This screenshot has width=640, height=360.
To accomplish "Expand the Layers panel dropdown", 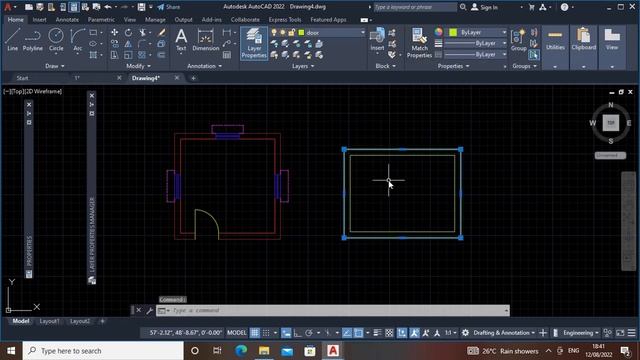I will point(303,66).
